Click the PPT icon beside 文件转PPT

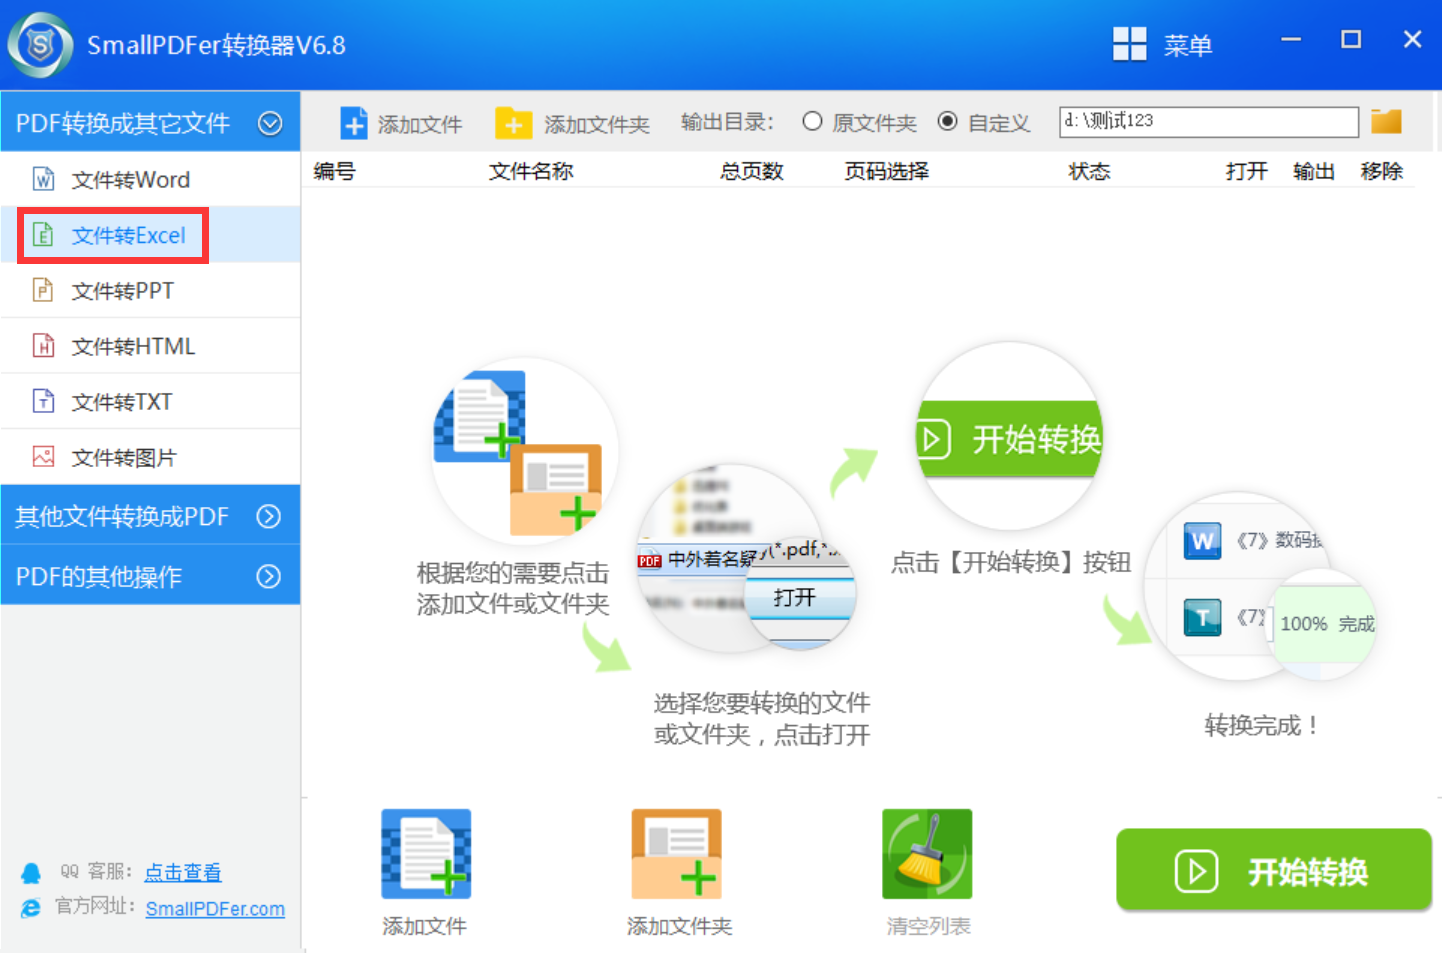(43, 290)
